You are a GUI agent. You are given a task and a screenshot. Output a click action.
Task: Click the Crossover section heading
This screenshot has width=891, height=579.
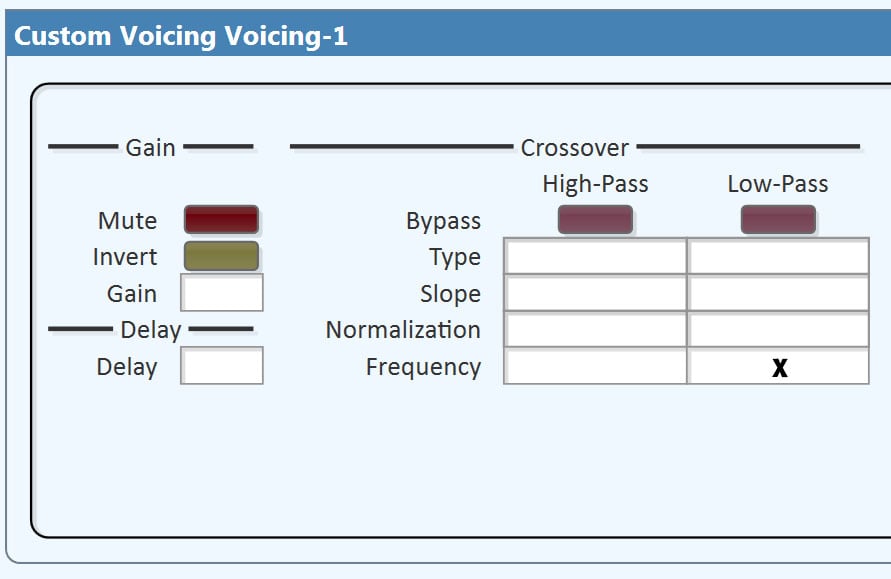(574, 148)
